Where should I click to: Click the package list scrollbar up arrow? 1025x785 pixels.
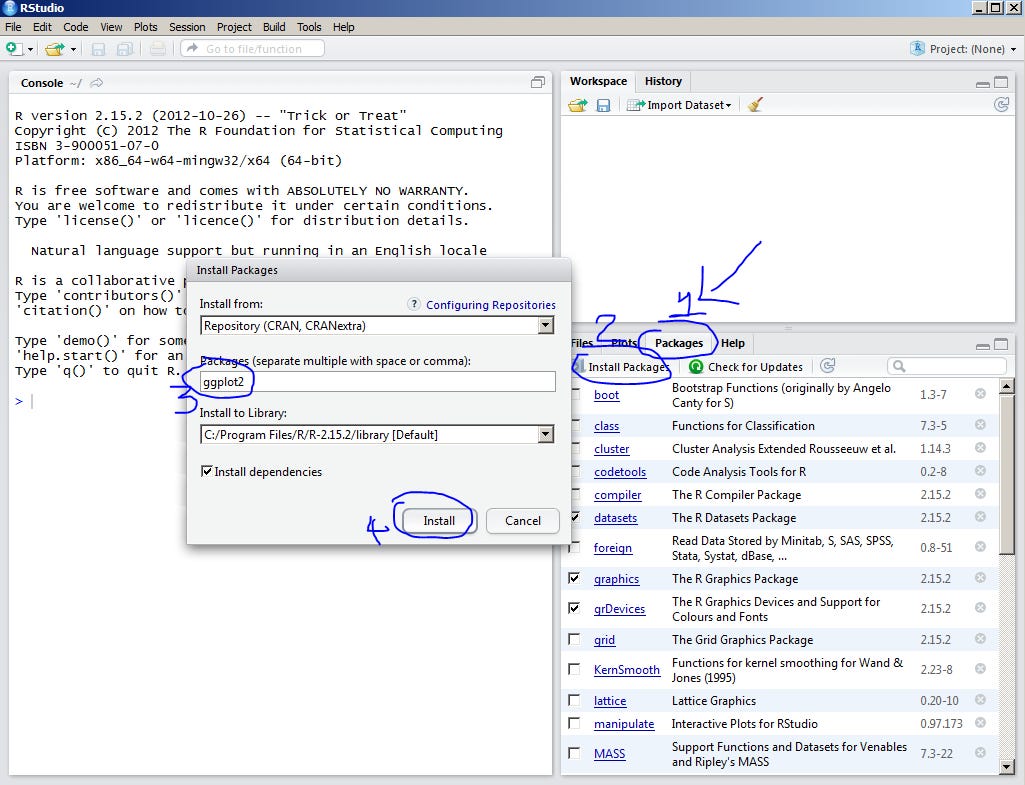1007,386
